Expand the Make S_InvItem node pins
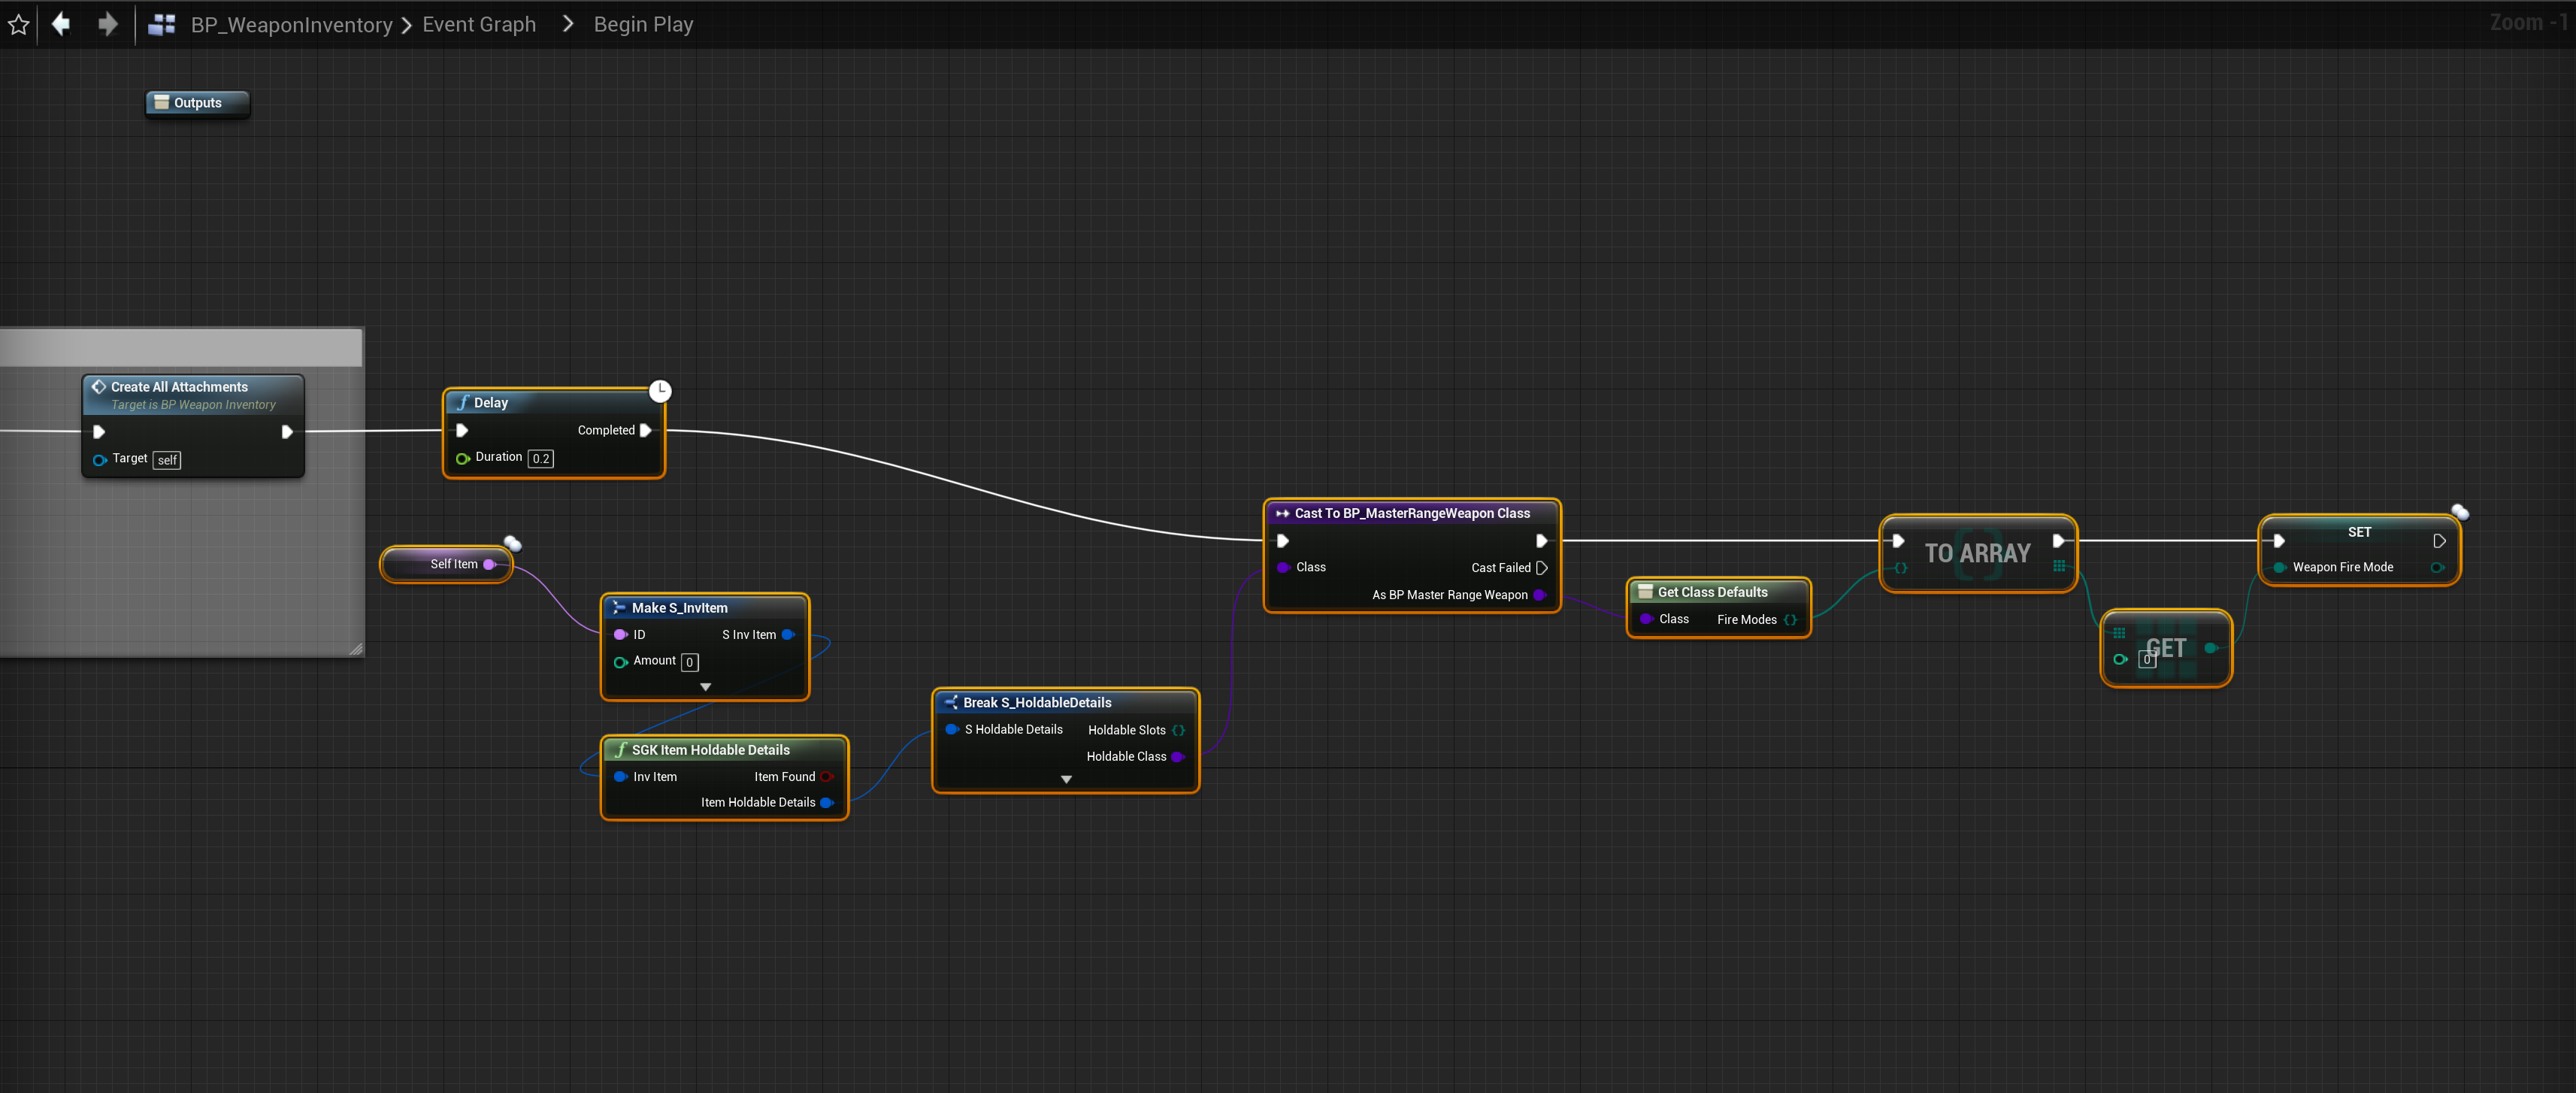Viewport: 2576px width, 1093px height. 705,687
